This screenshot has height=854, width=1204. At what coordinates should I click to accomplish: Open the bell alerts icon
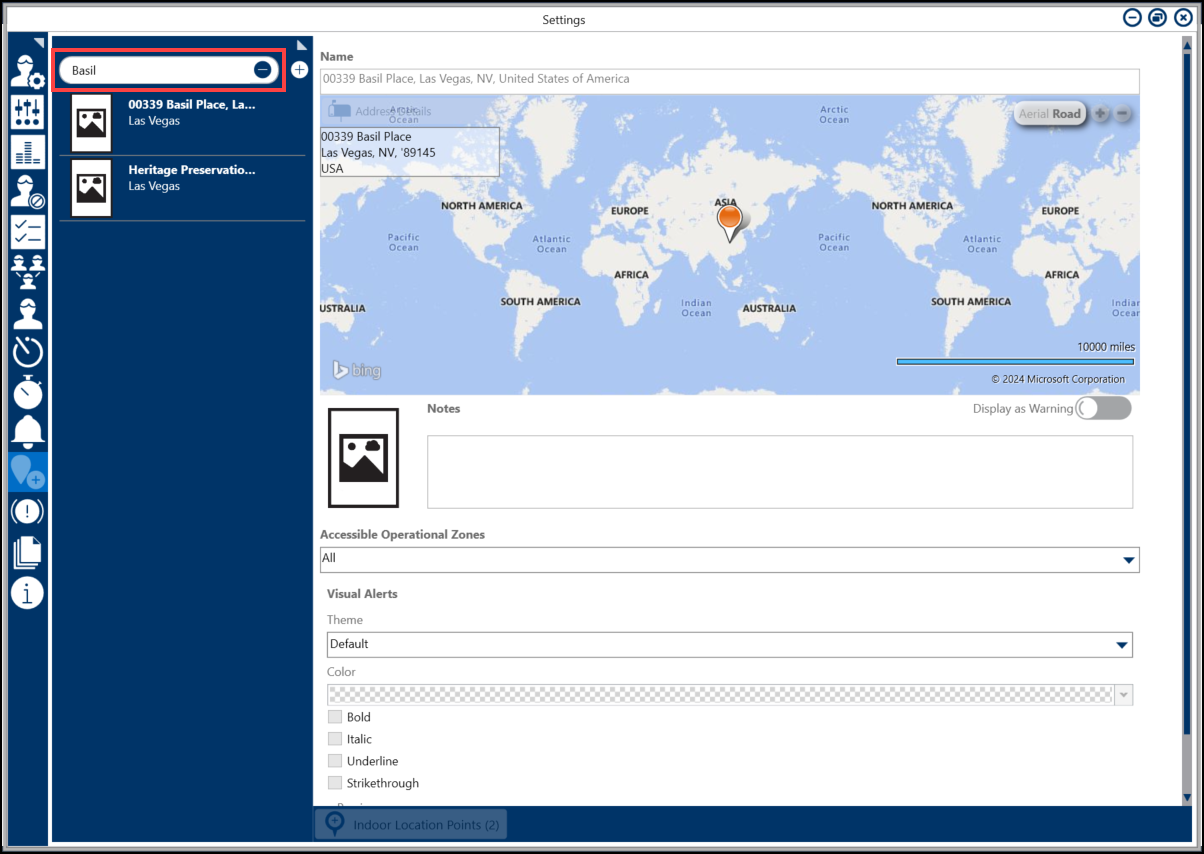(x=27, y=431)
